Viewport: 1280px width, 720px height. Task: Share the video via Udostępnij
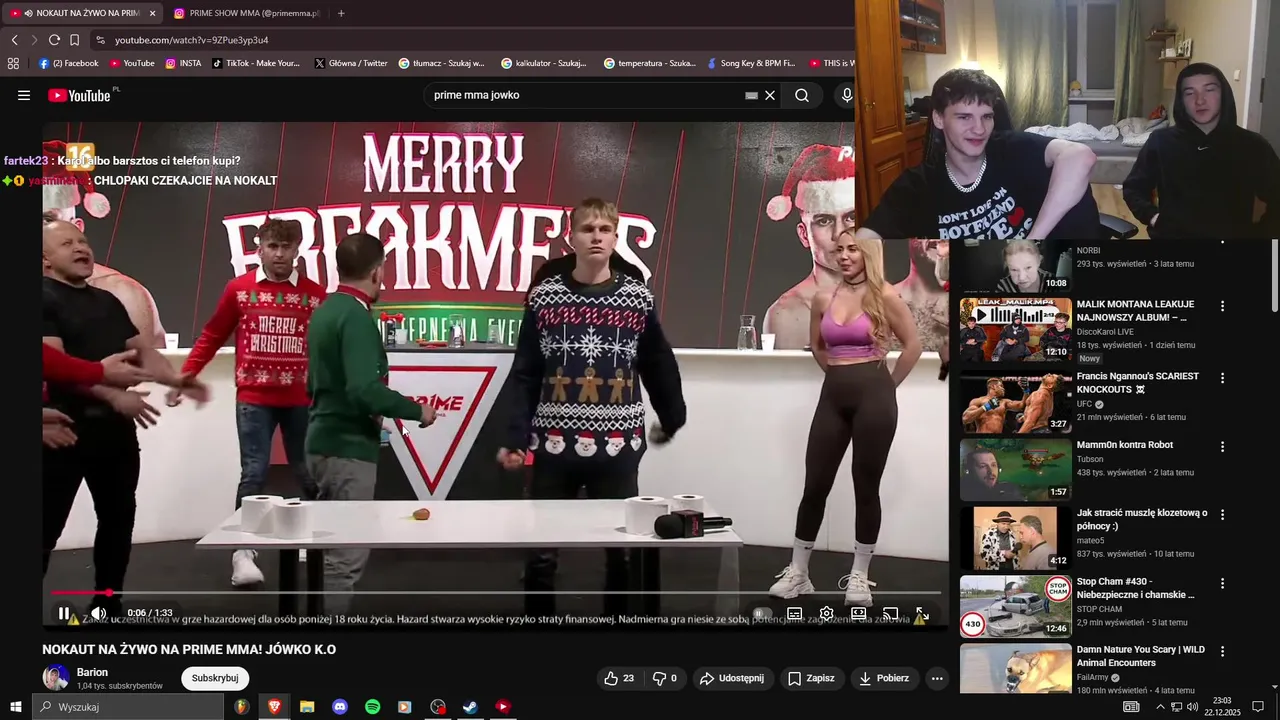[x=732, y=678]
